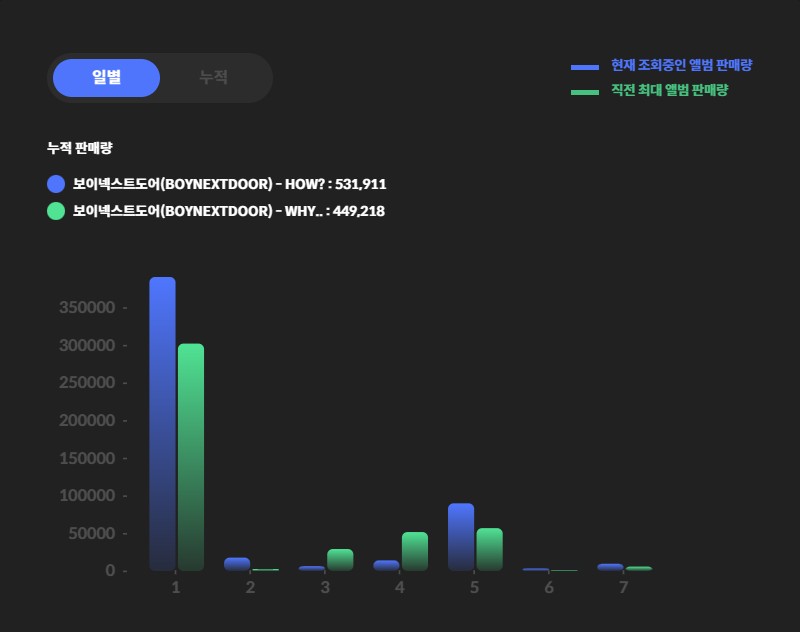Click the x-axis label 2
The width and height of the screenshot is (800, 632).
tap(250, 588)
